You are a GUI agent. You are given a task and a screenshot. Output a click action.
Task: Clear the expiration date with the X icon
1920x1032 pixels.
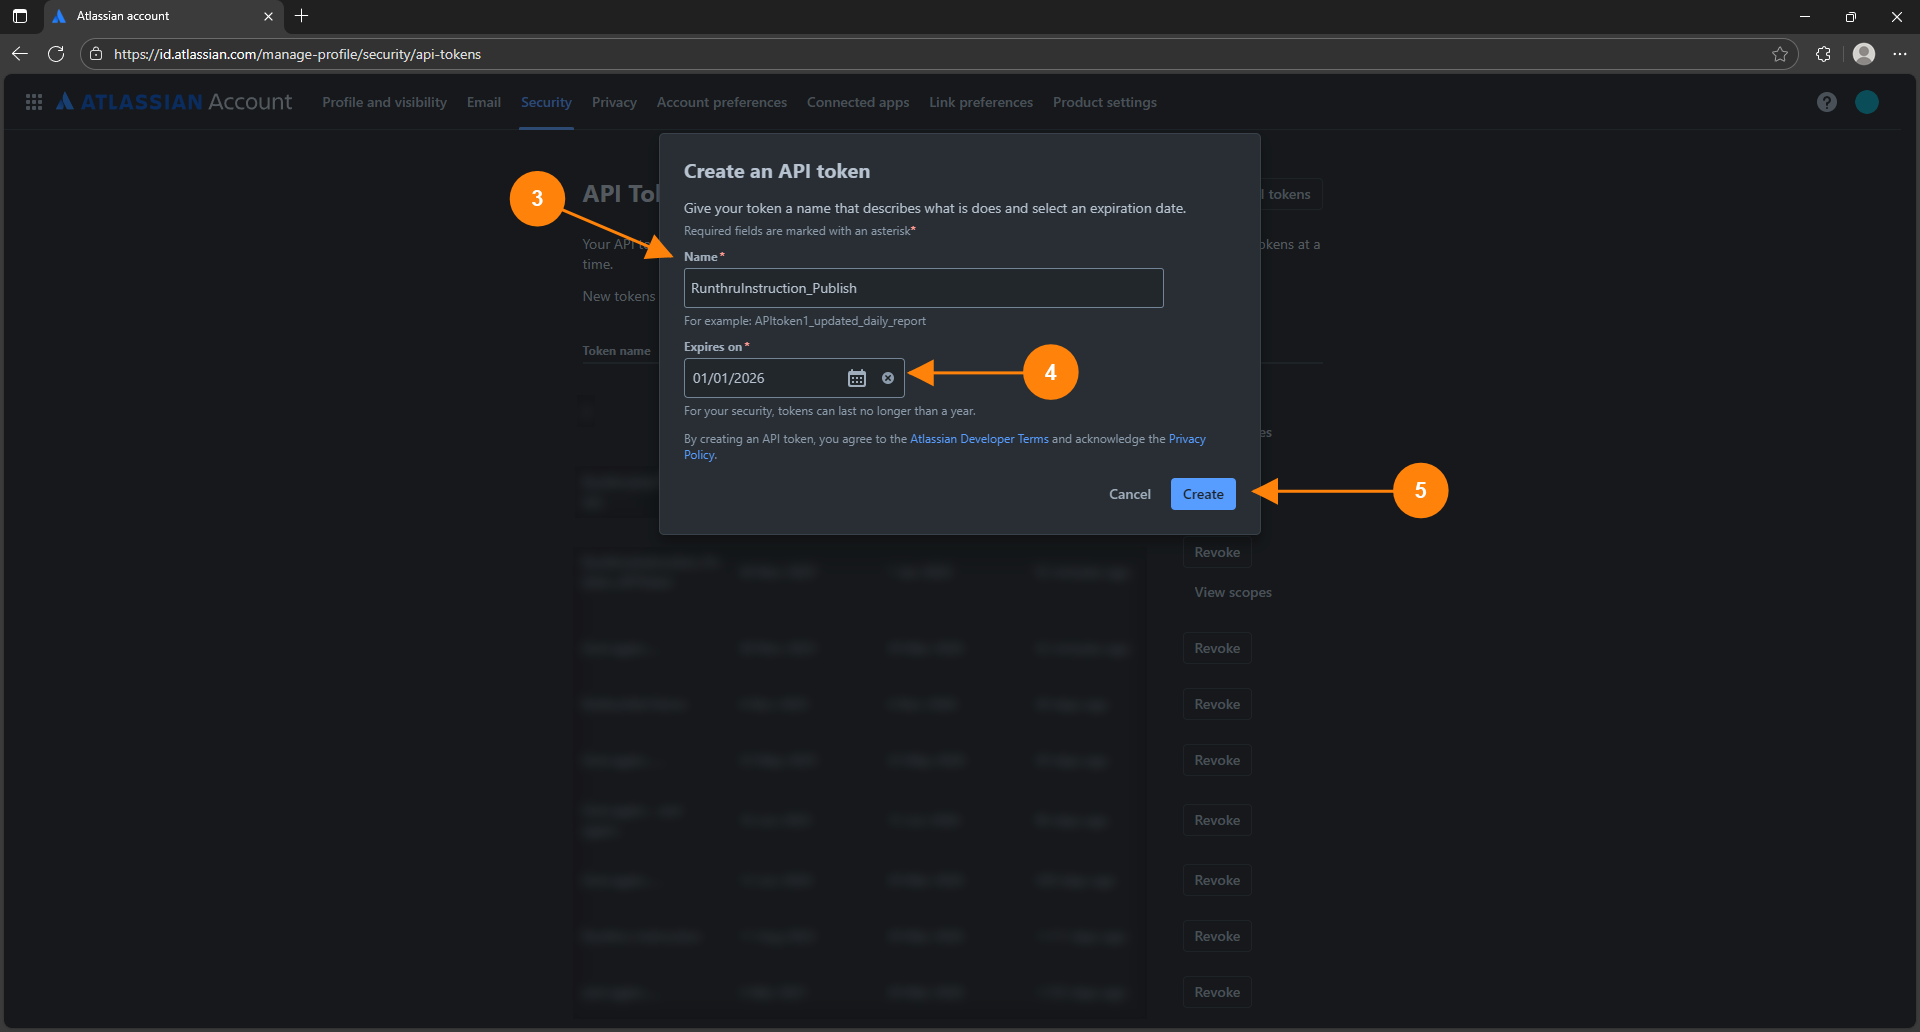[x=888, y=378]
